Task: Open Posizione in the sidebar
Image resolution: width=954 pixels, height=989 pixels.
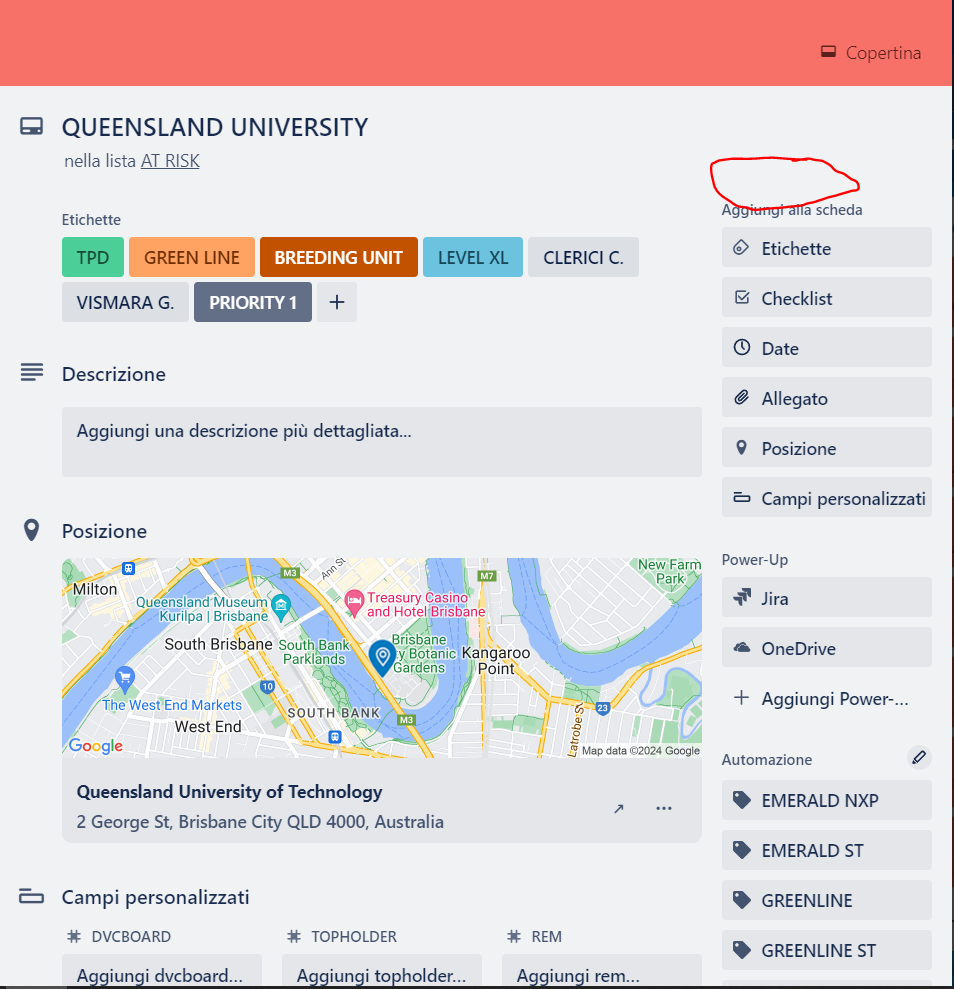Action: click(827, 448)
